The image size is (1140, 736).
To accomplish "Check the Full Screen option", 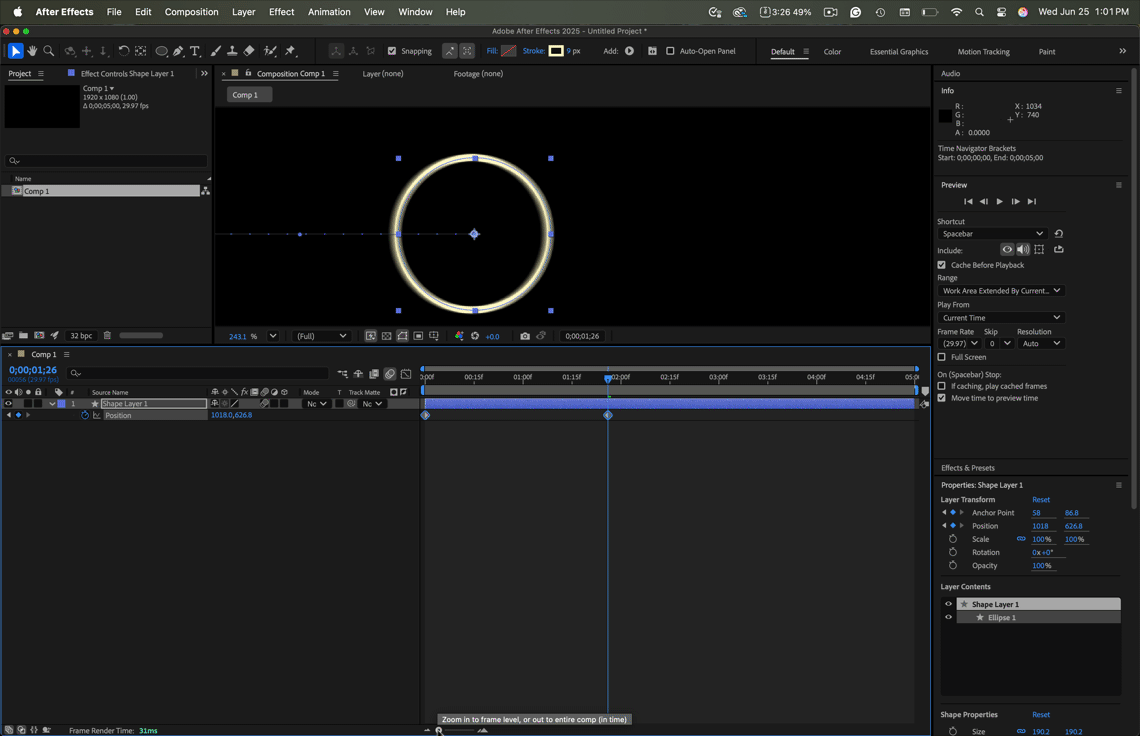I will pyautogui.click(x=941, y=356).
